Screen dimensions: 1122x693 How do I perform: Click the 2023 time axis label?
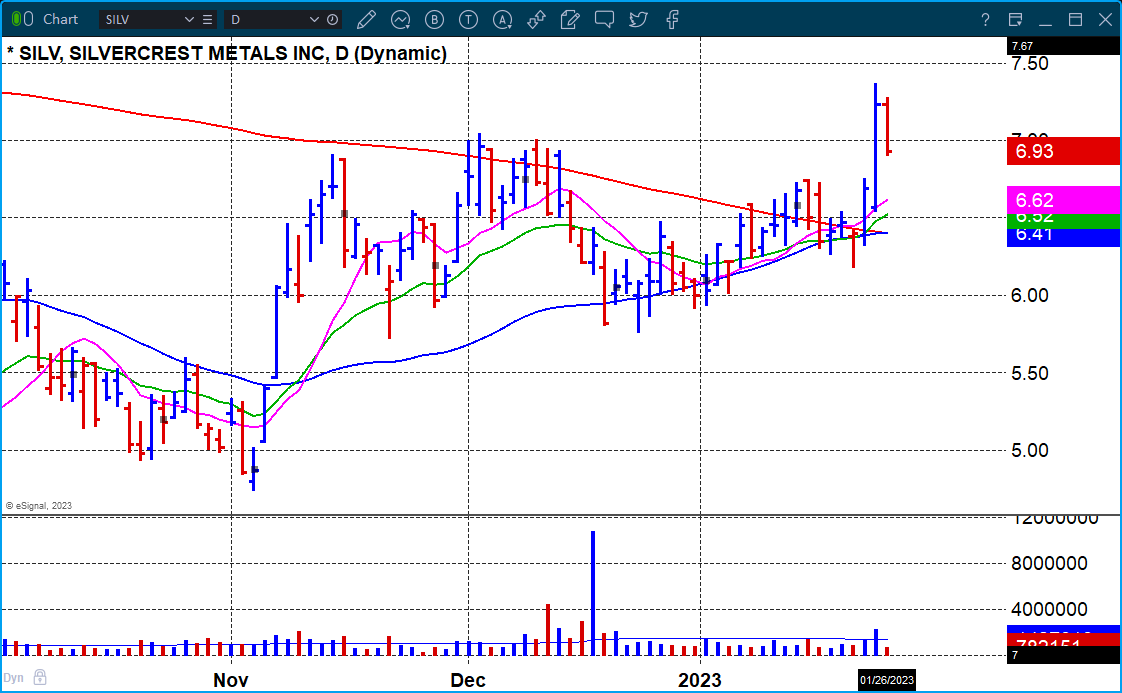click(x=700, y=680)
